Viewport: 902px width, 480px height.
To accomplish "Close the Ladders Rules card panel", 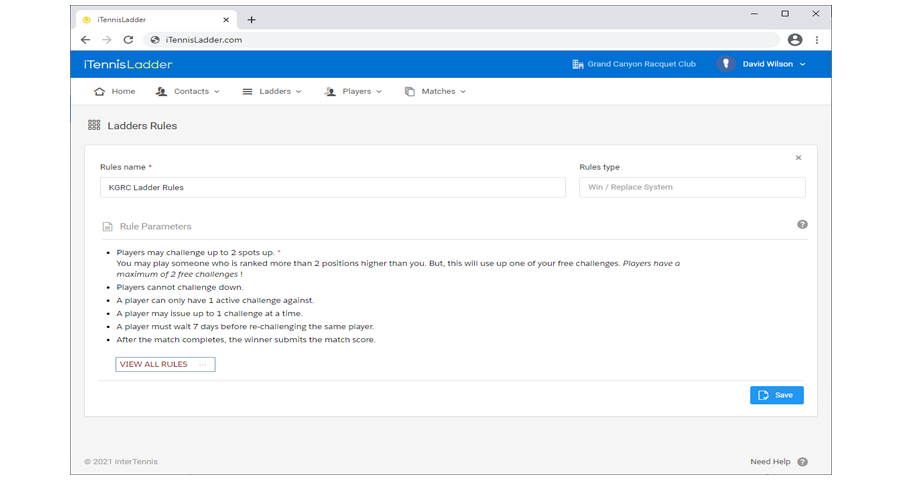I will click(798, 157).
